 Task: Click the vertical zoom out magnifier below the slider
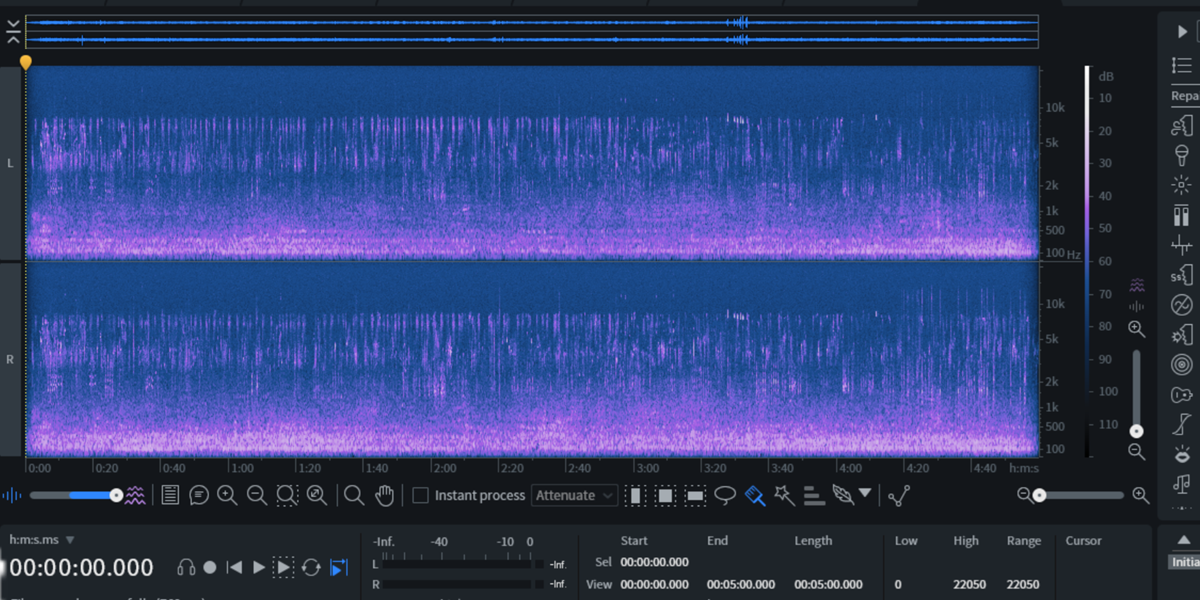[1137, 451]
